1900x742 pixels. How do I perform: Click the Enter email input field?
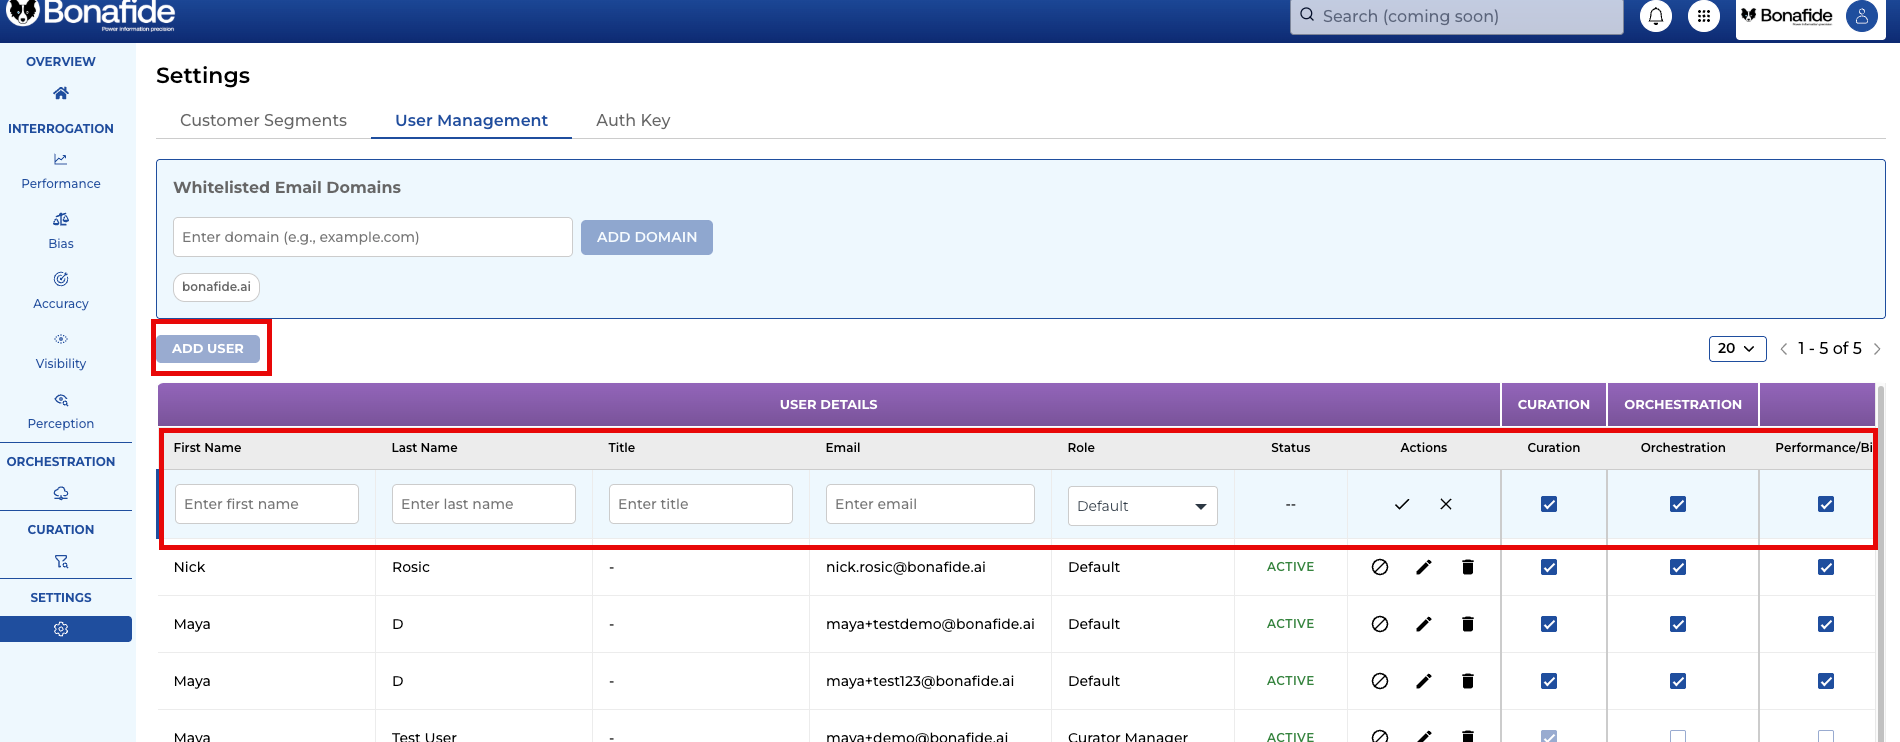pyautogui.click(x=929, y=504)
